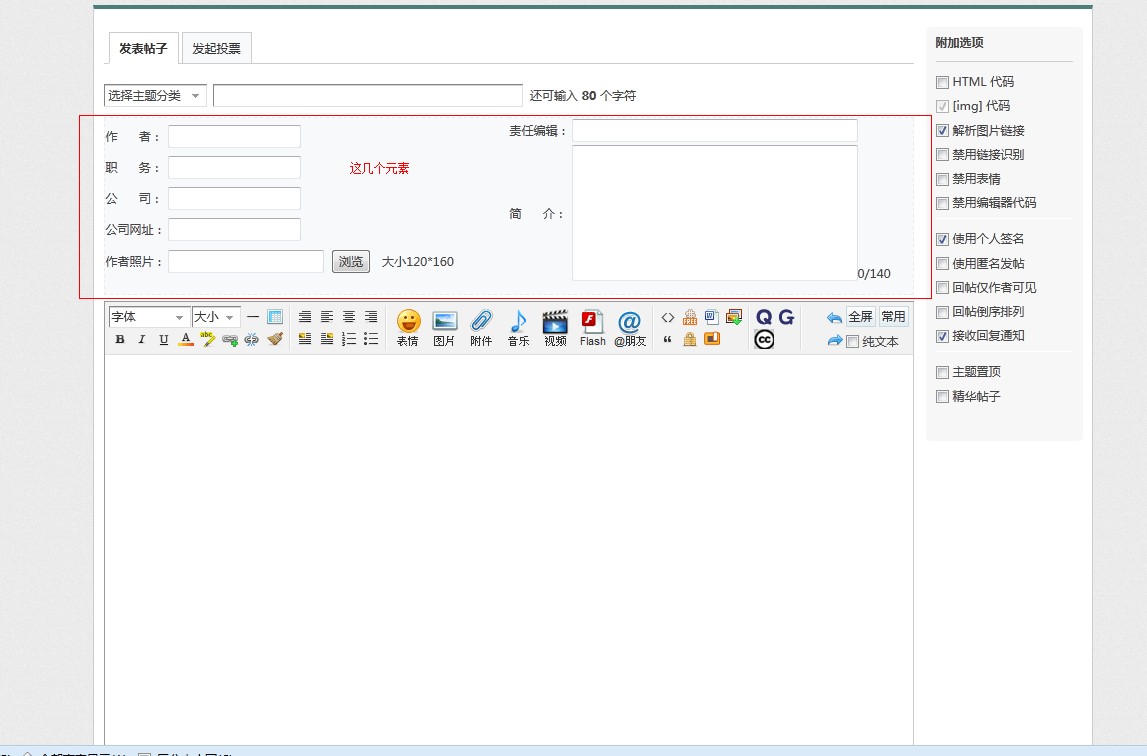This screenshot has height=756, width=1147.
Task: Open the 大小 font size dropdown
Action: click(x=216, y=317)
